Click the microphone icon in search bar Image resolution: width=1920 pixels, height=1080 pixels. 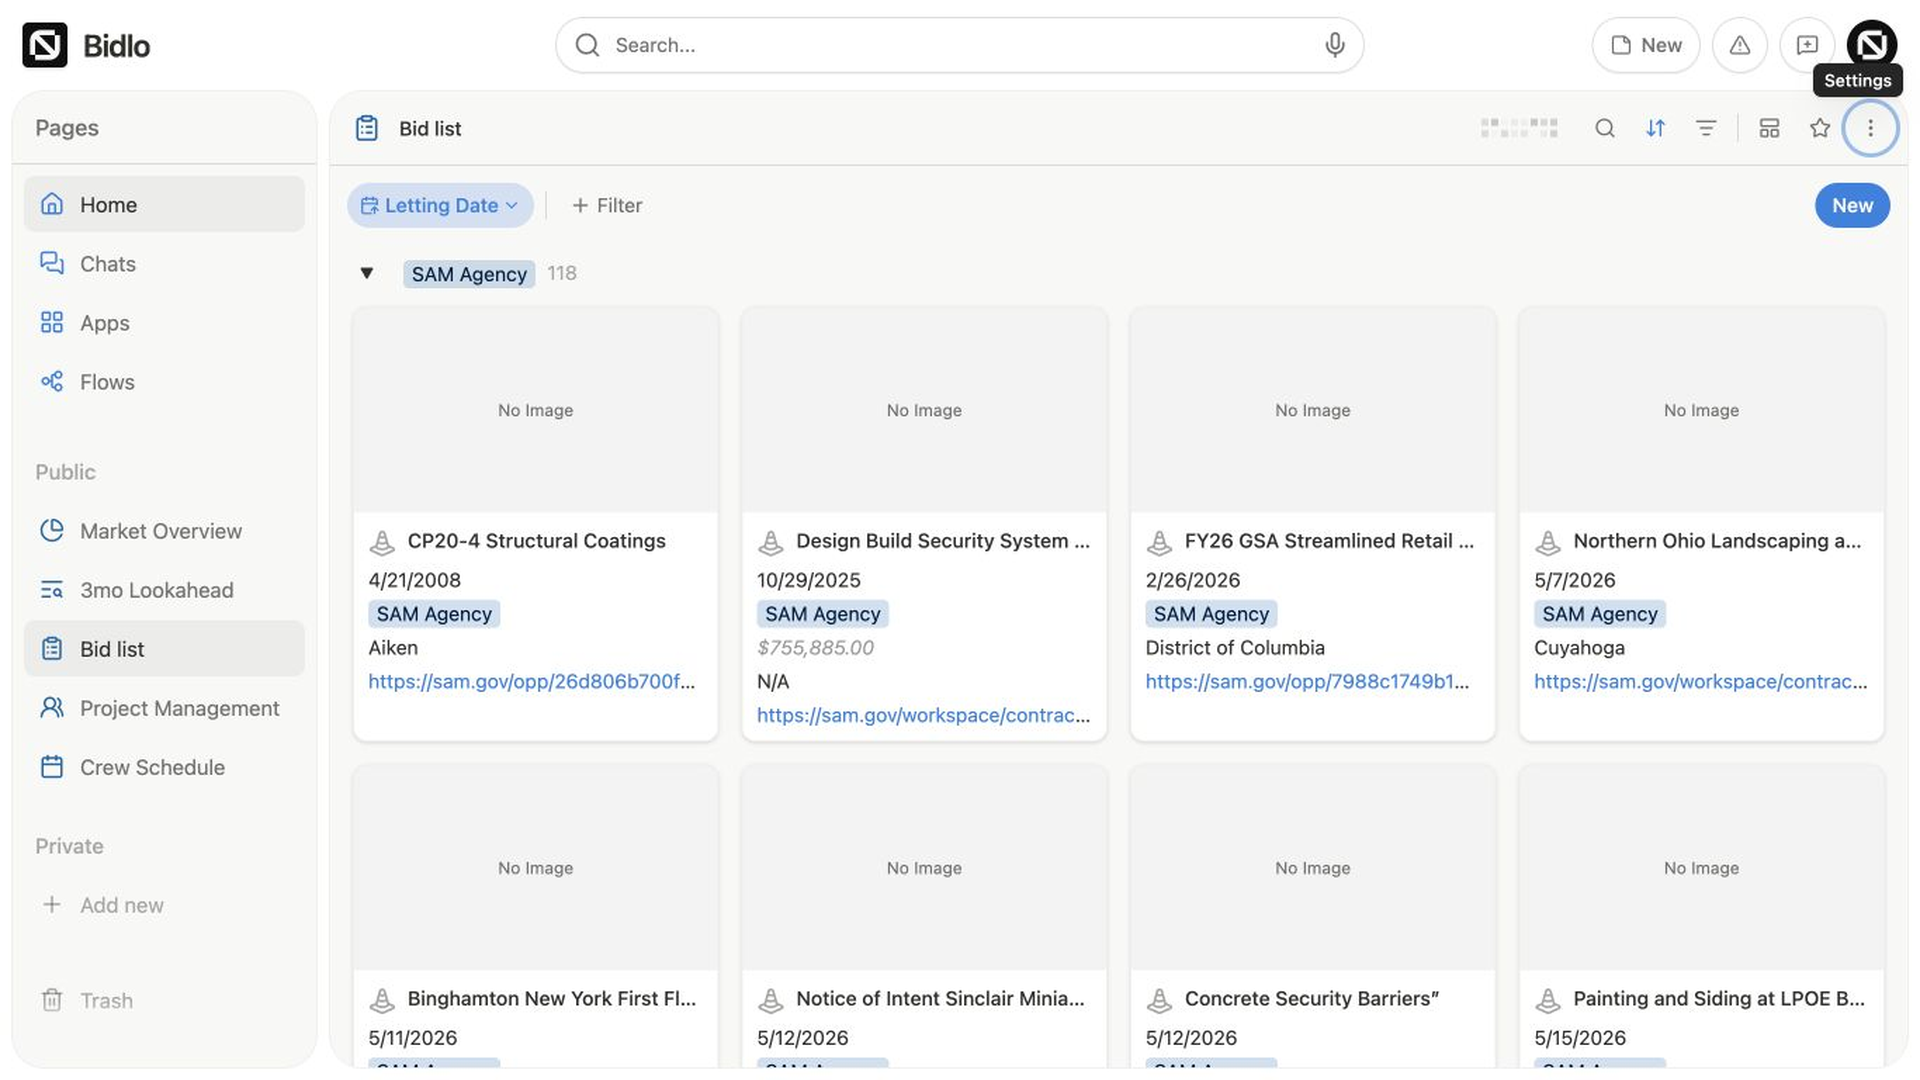1334,45
